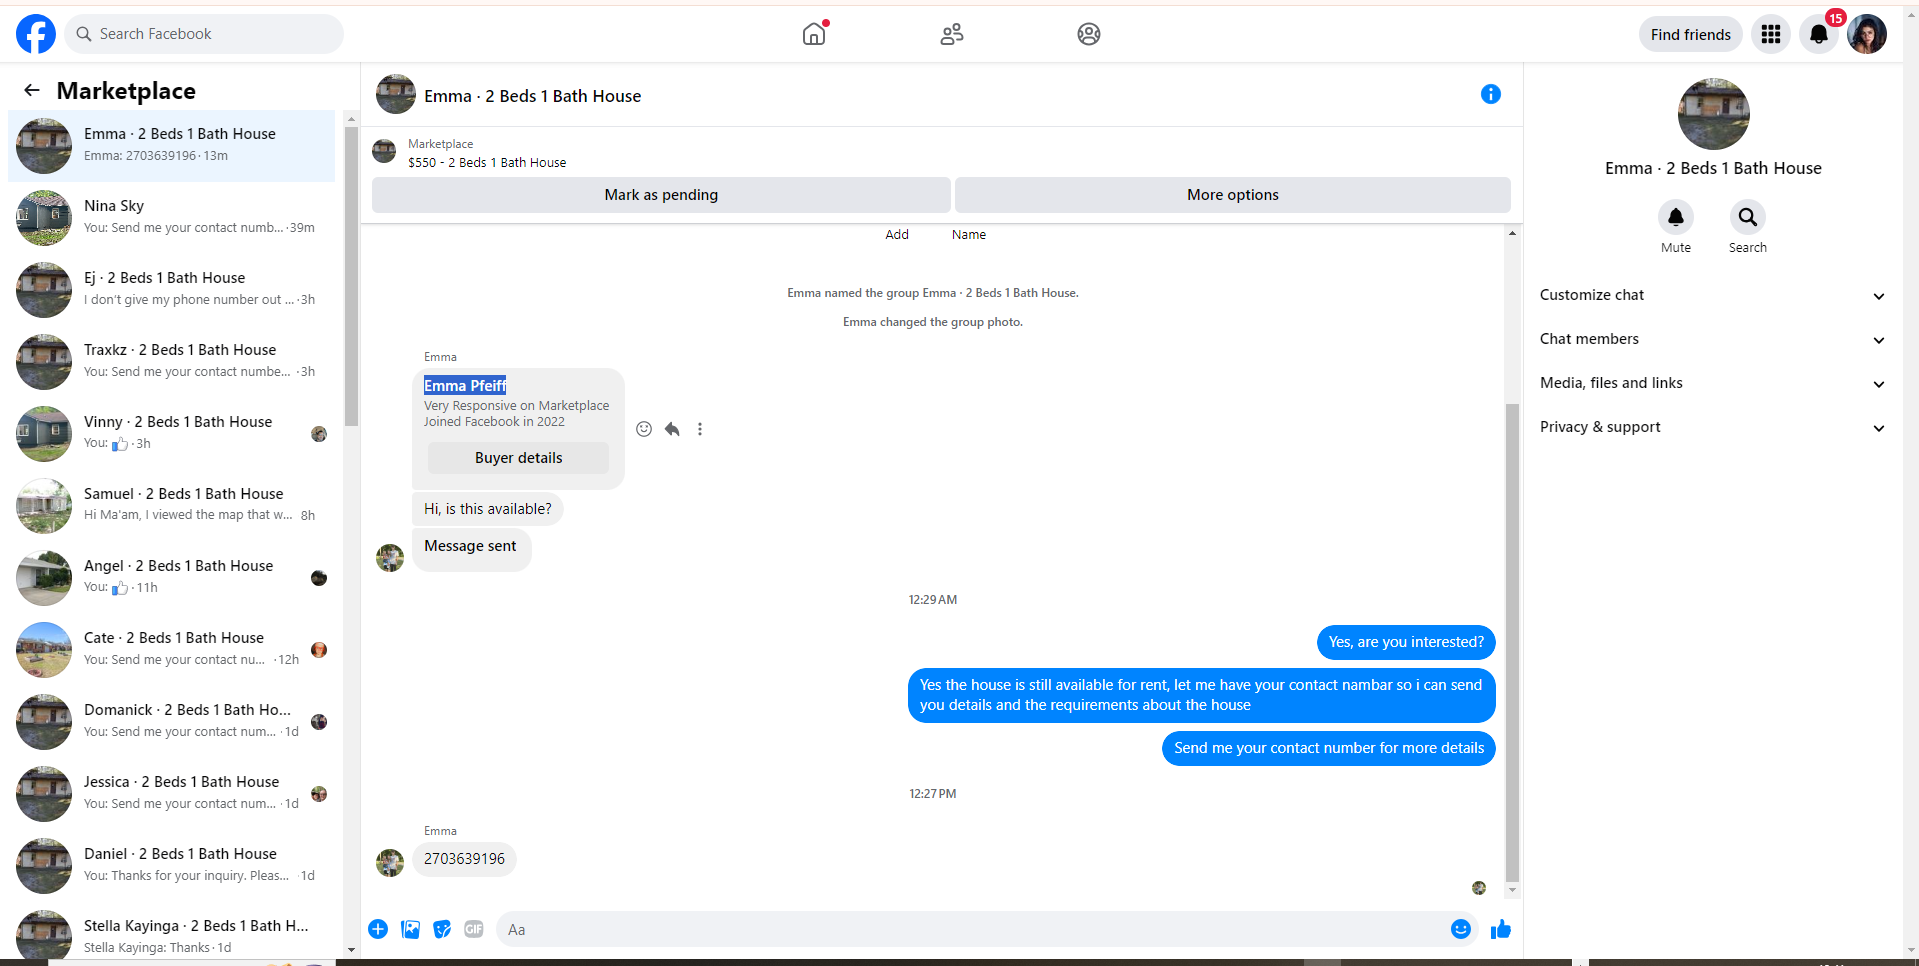Click Mark as pending button

click(x=661, y=195)
